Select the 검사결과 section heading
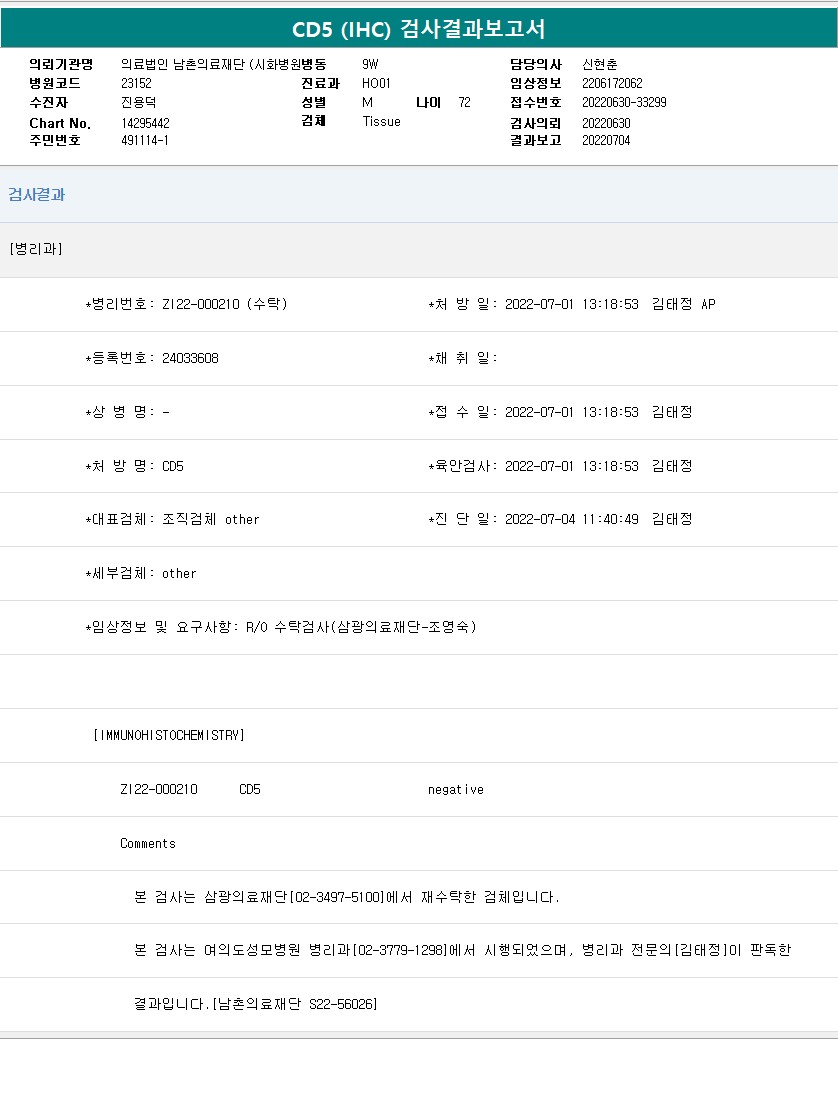 (37, 195)
